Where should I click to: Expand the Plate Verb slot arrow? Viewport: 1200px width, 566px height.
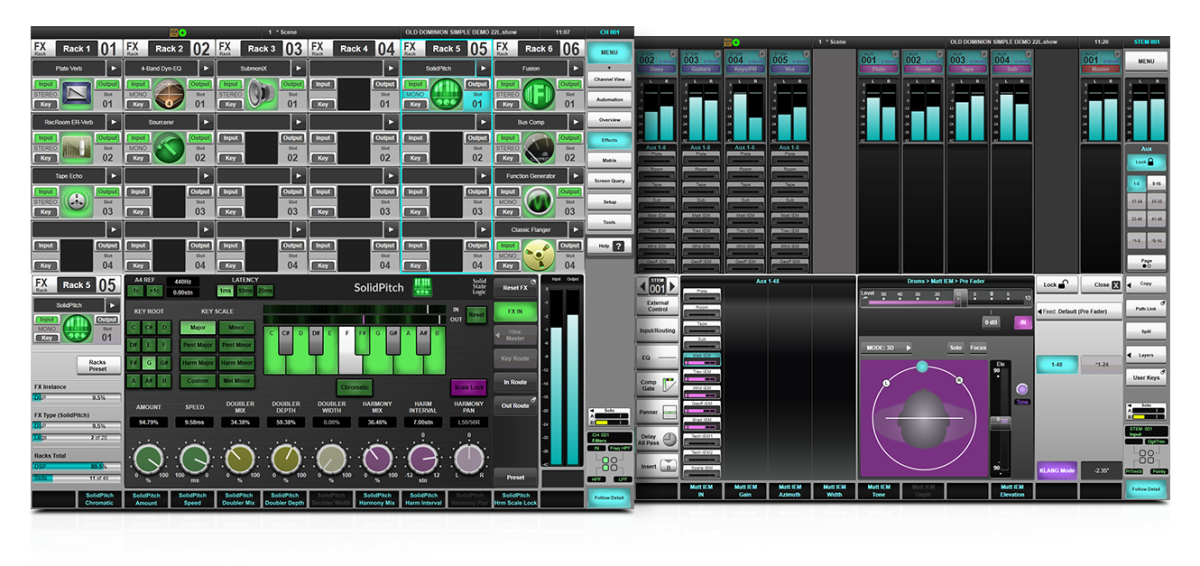(113, 66)
